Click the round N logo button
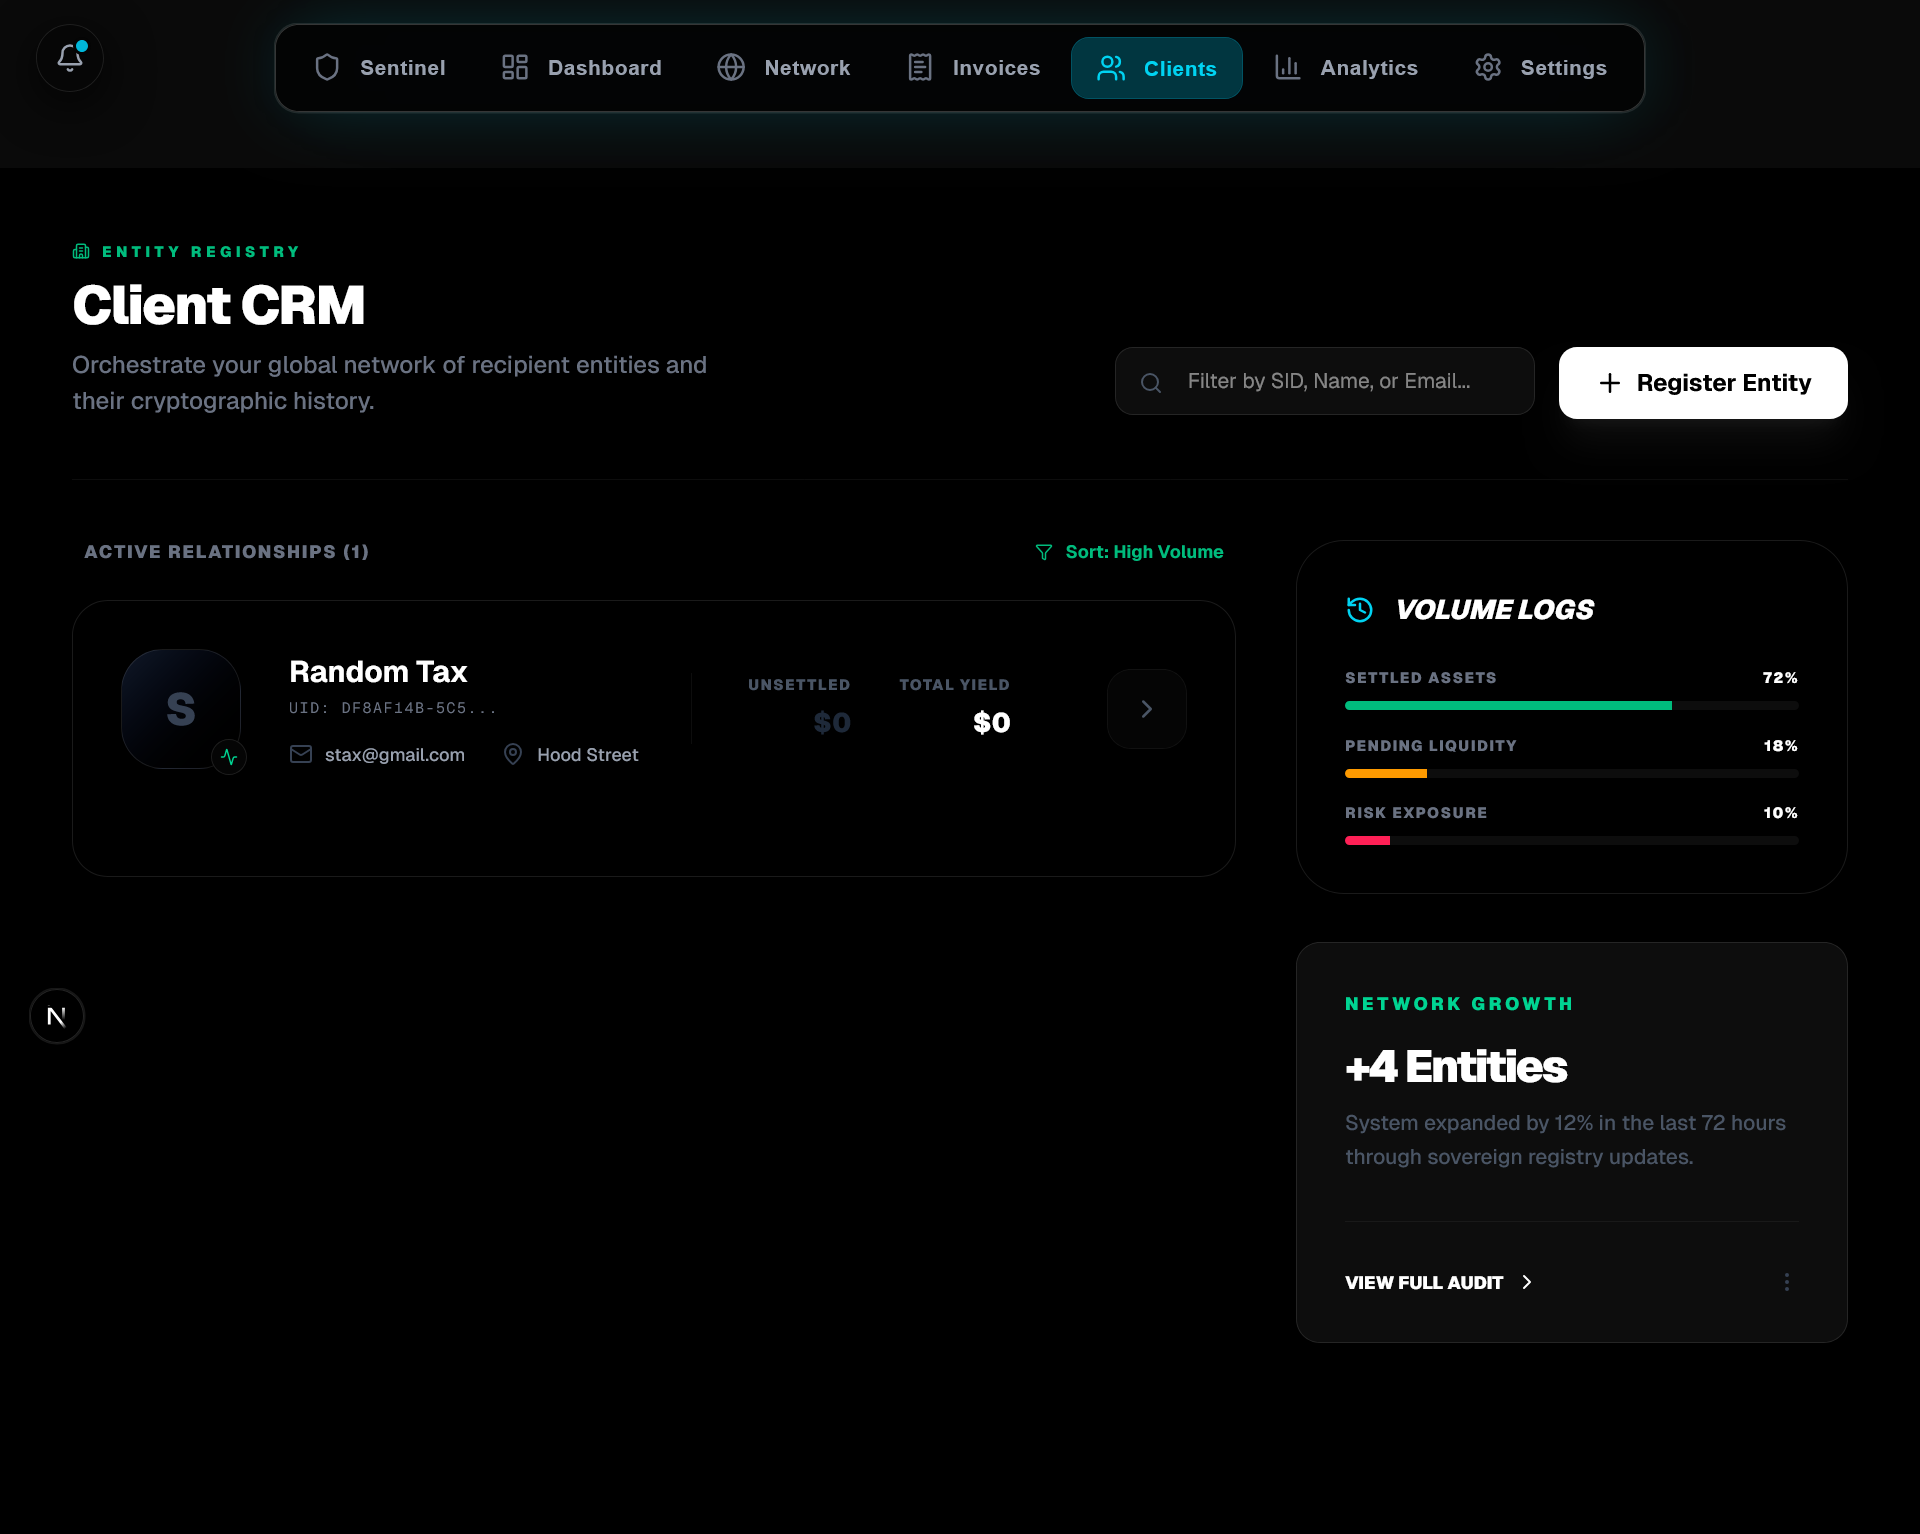The height and width of the screenshot is (1534, 1920). coord(57,1016)
